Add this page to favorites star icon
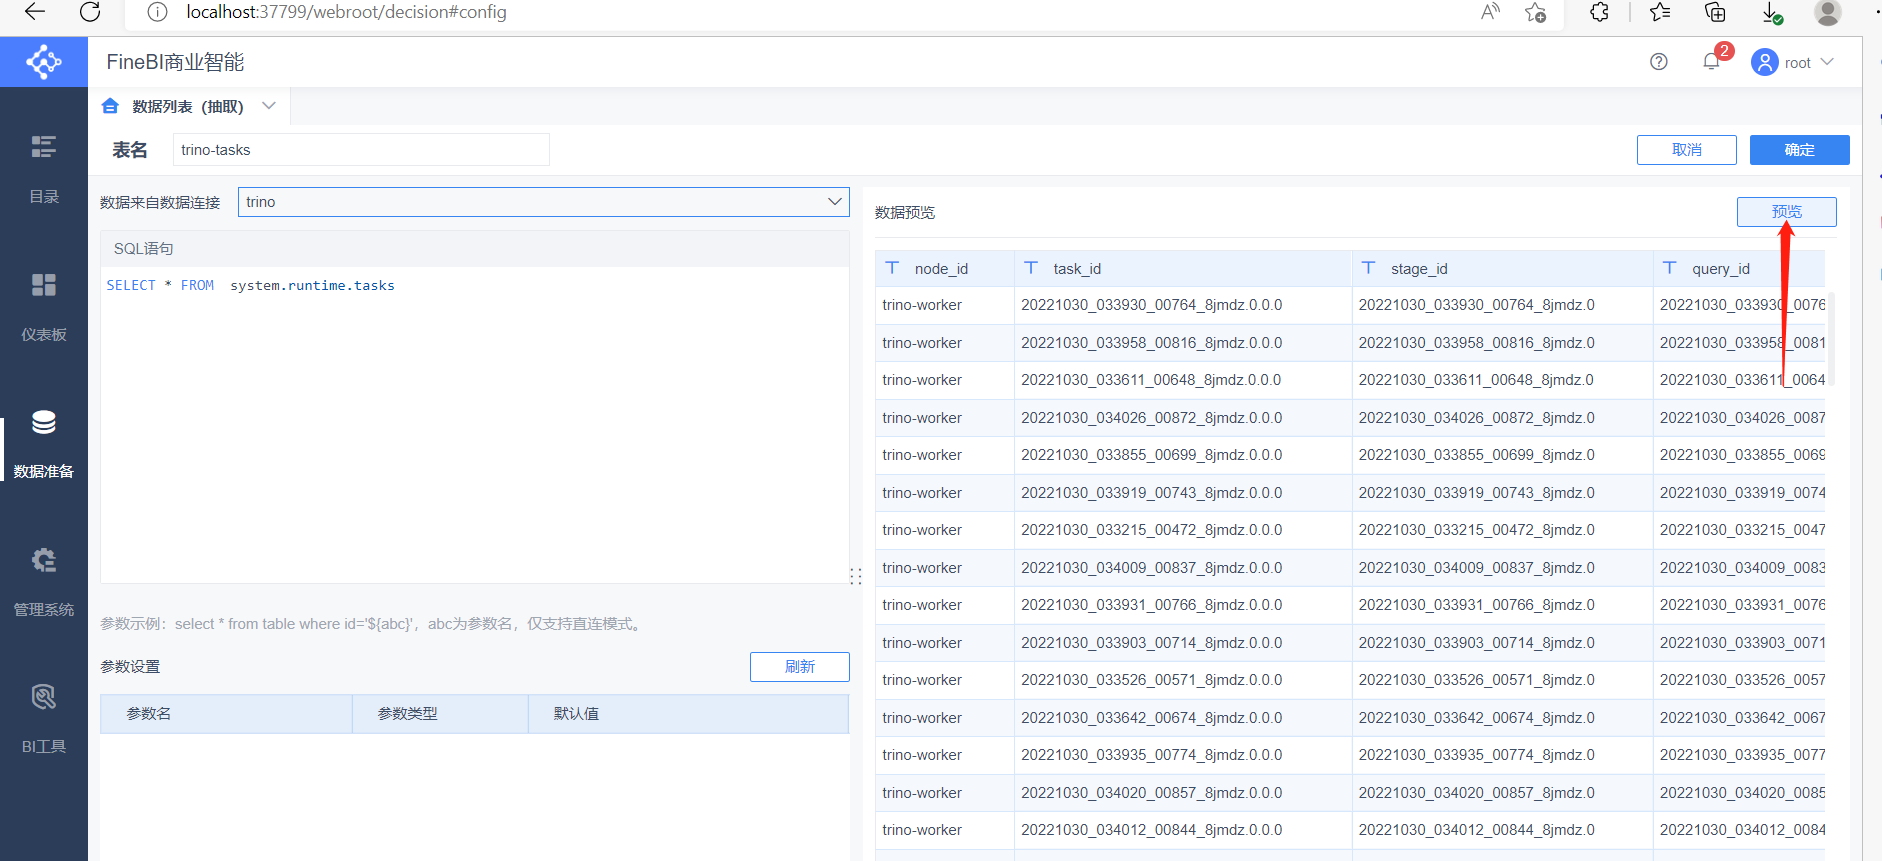Image resolution: width=1882 pixels, height=861 pixels. click(1535, 12)
